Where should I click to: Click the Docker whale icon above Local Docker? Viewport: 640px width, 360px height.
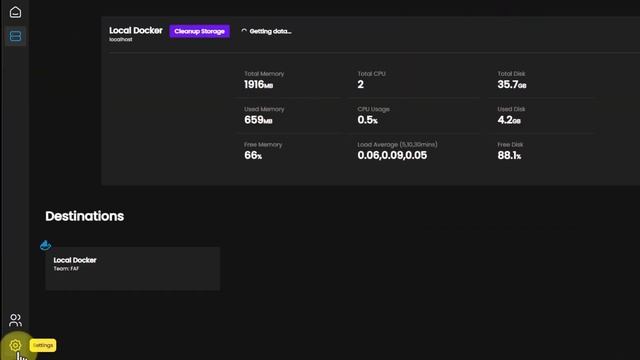coord(45,245)
